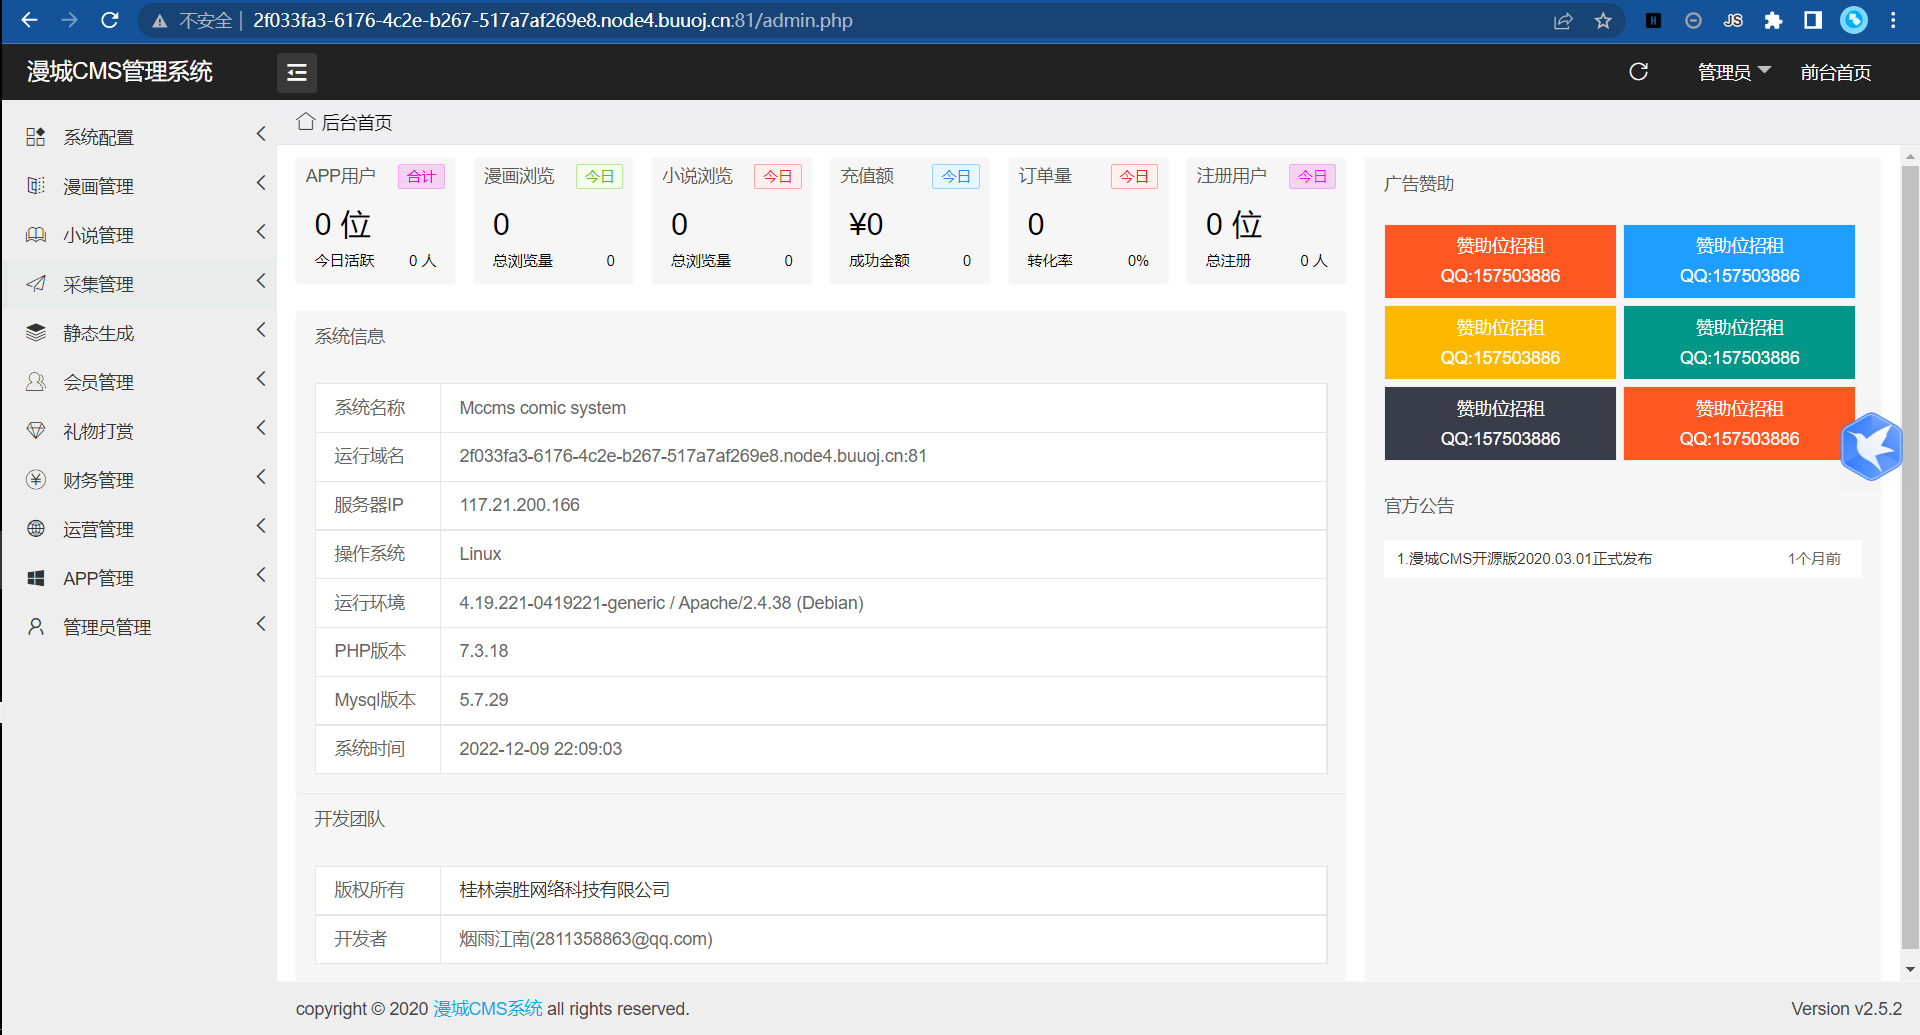Click the 小说管理 book icon

point(36,235)
